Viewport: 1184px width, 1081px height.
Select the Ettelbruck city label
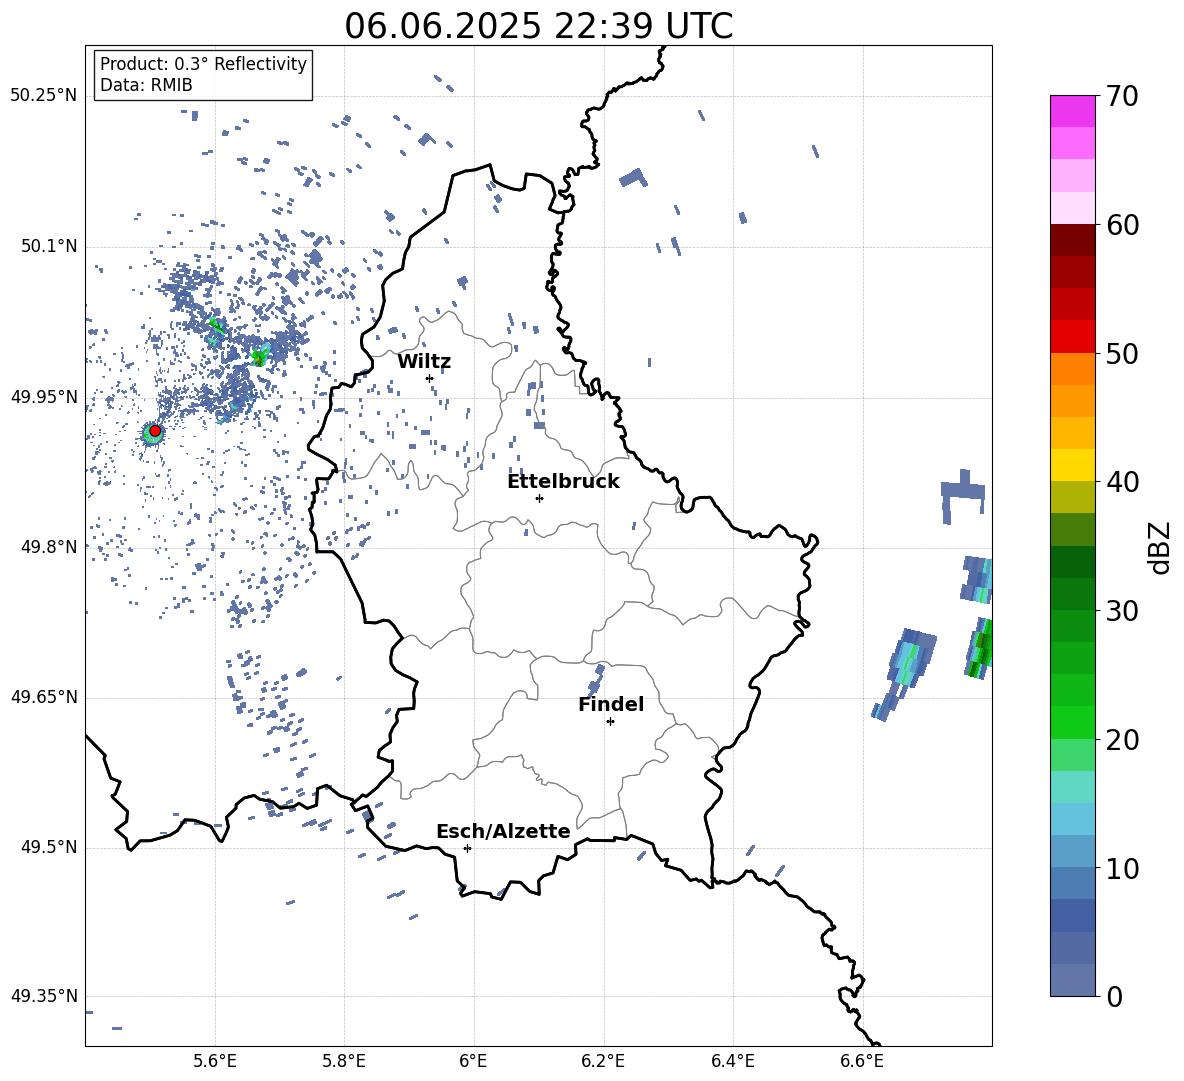(563, 482)
